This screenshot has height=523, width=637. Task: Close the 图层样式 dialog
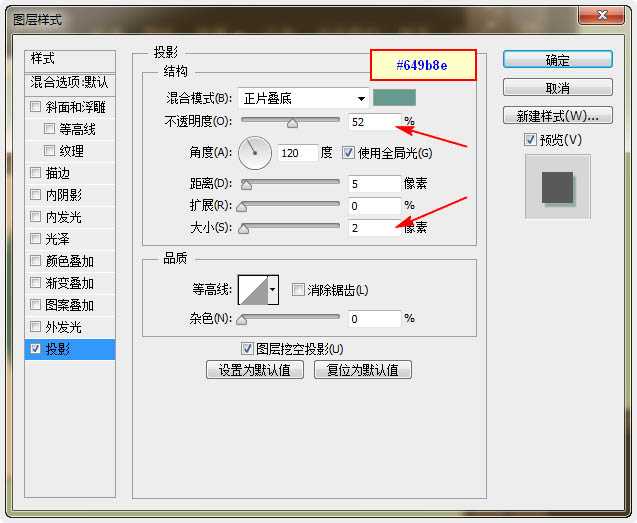point(601,16)
